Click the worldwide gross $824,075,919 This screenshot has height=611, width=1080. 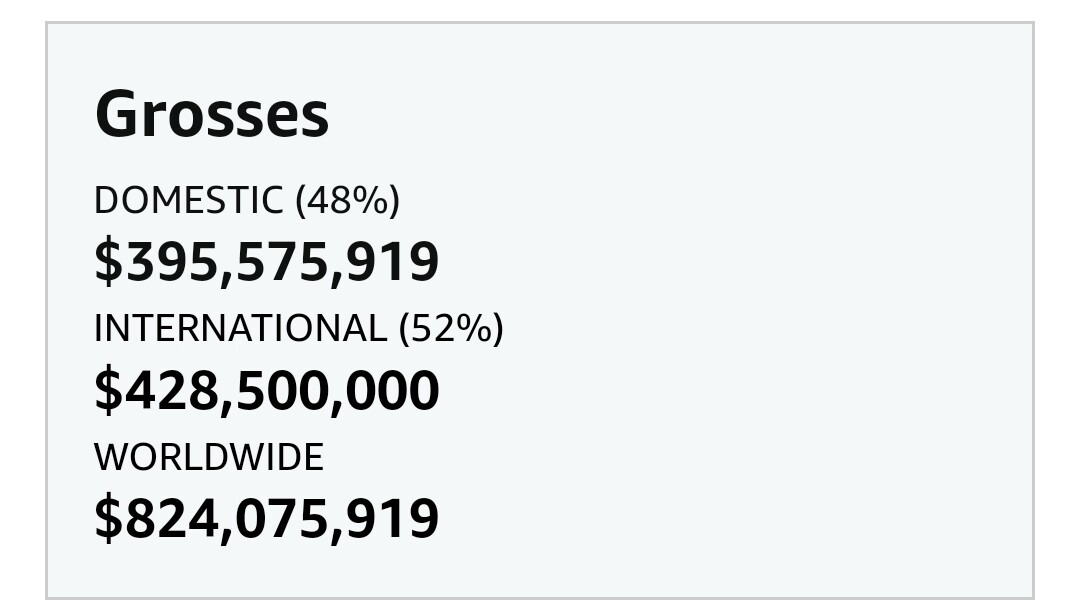[267, 519]
